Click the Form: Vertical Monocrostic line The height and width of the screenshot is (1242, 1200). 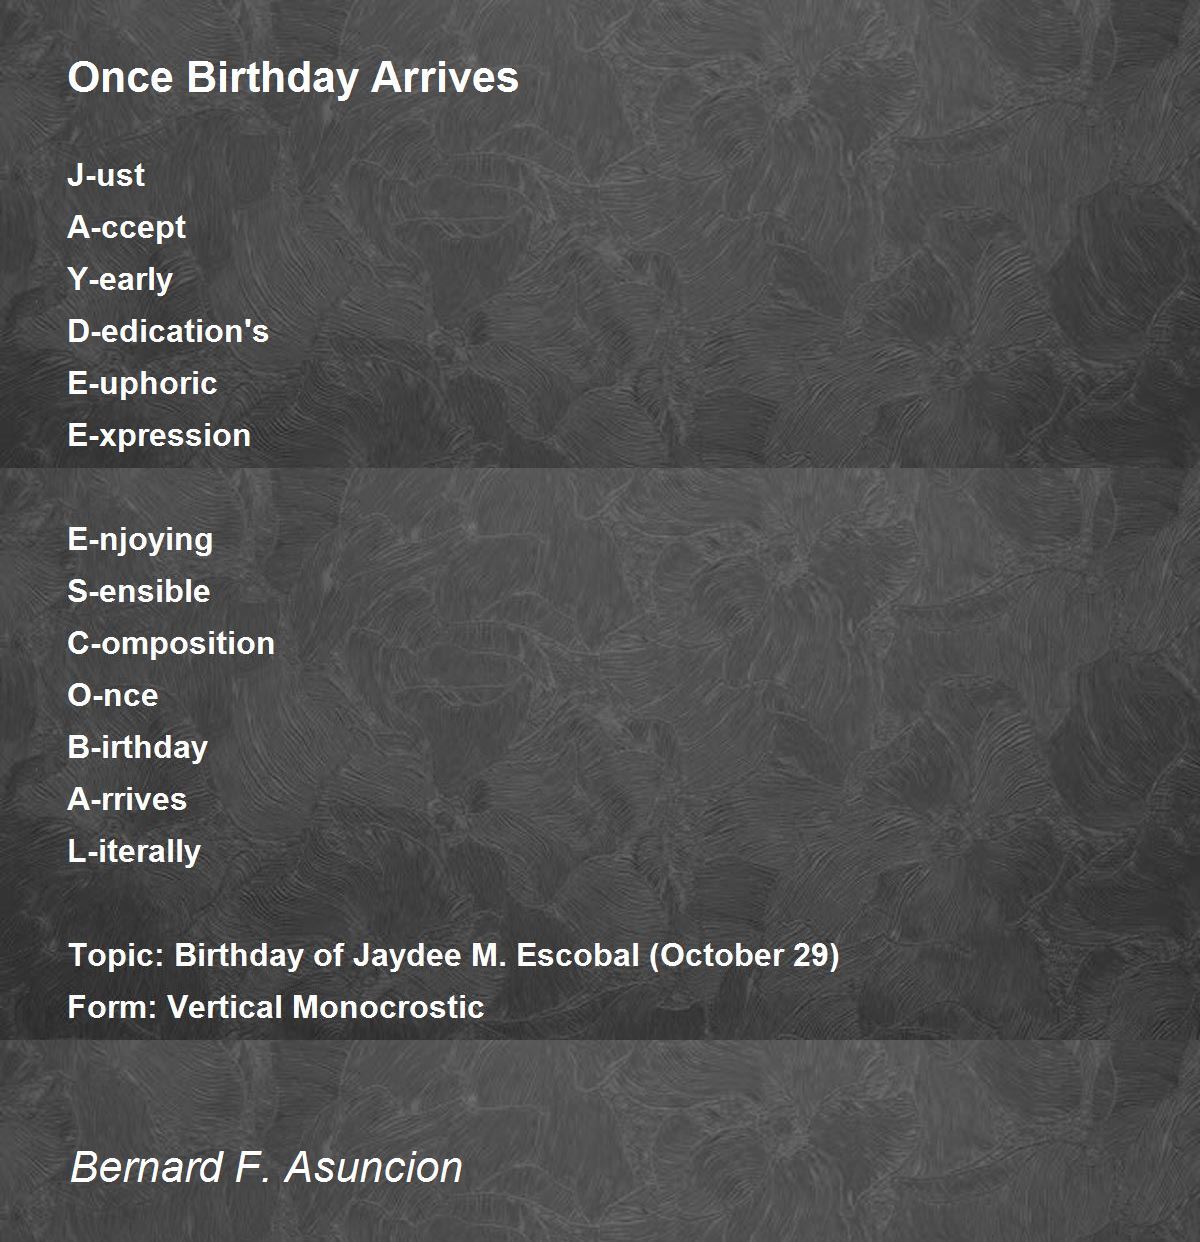(276, 1007)
